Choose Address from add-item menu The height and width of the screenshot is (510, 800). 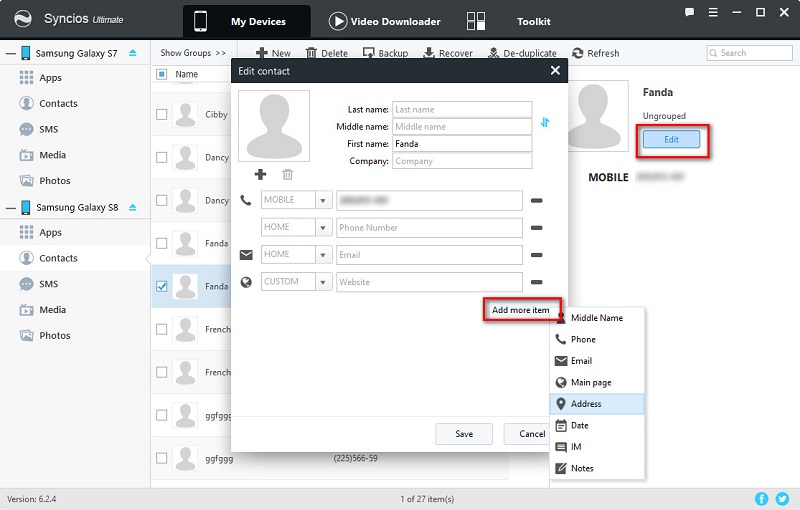tap(597, 403)
